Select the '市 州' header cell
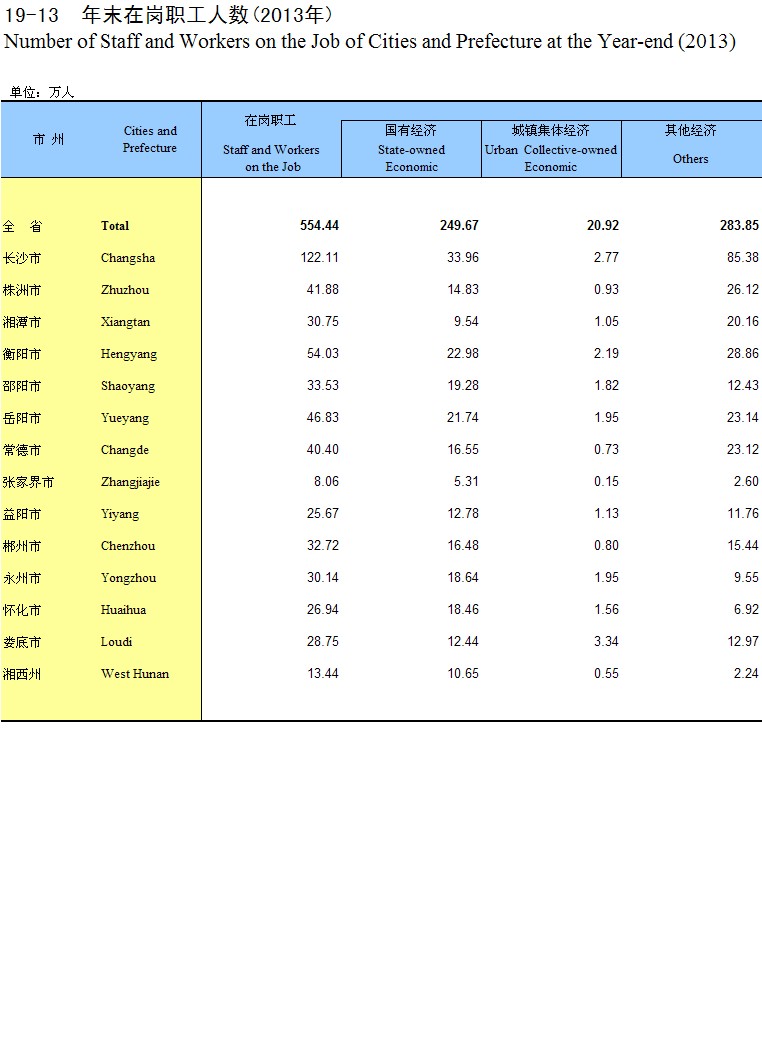 point(48,140)
